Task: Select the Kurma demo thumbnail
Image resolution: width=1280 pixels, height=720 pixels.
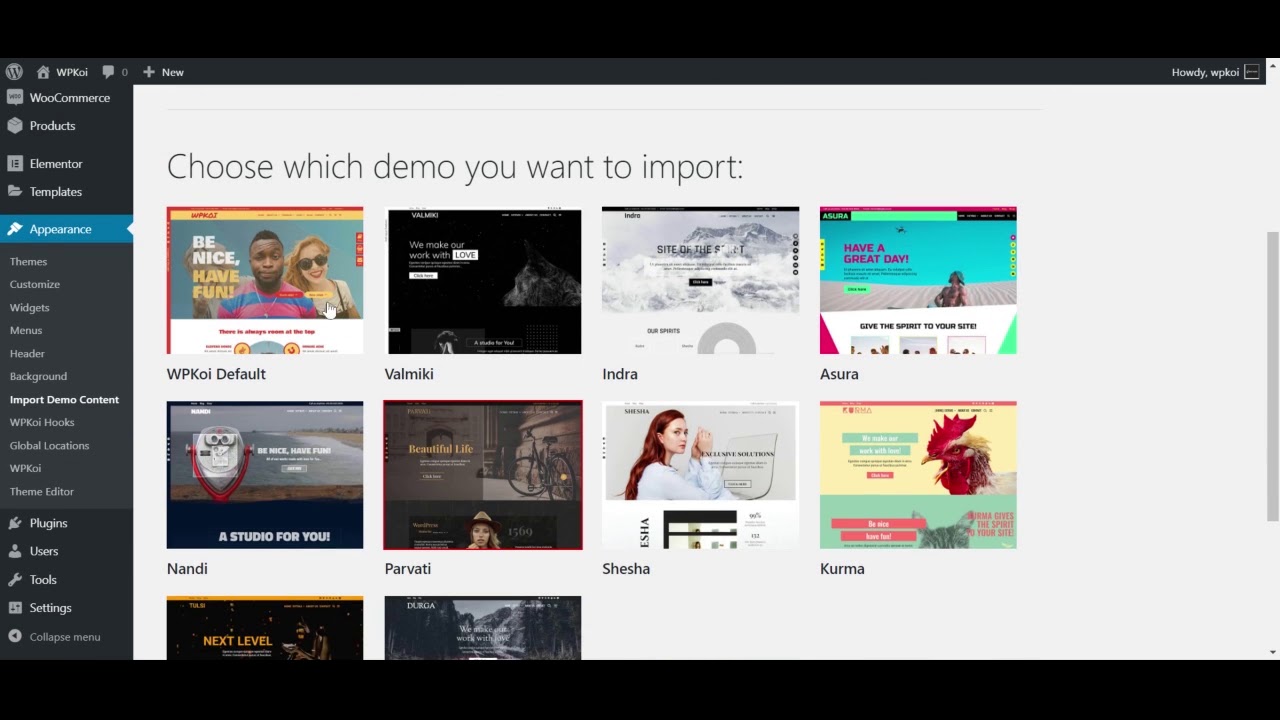Action: pyautogui.click(x=918, y=475)
